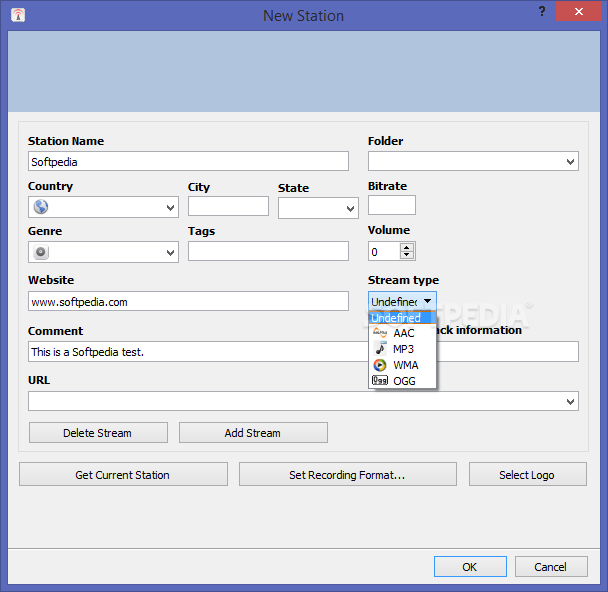This screenshot has height=592, width=608.
Task: Expand the Genre dropdown arrow
Action: [x=170, y=252]
